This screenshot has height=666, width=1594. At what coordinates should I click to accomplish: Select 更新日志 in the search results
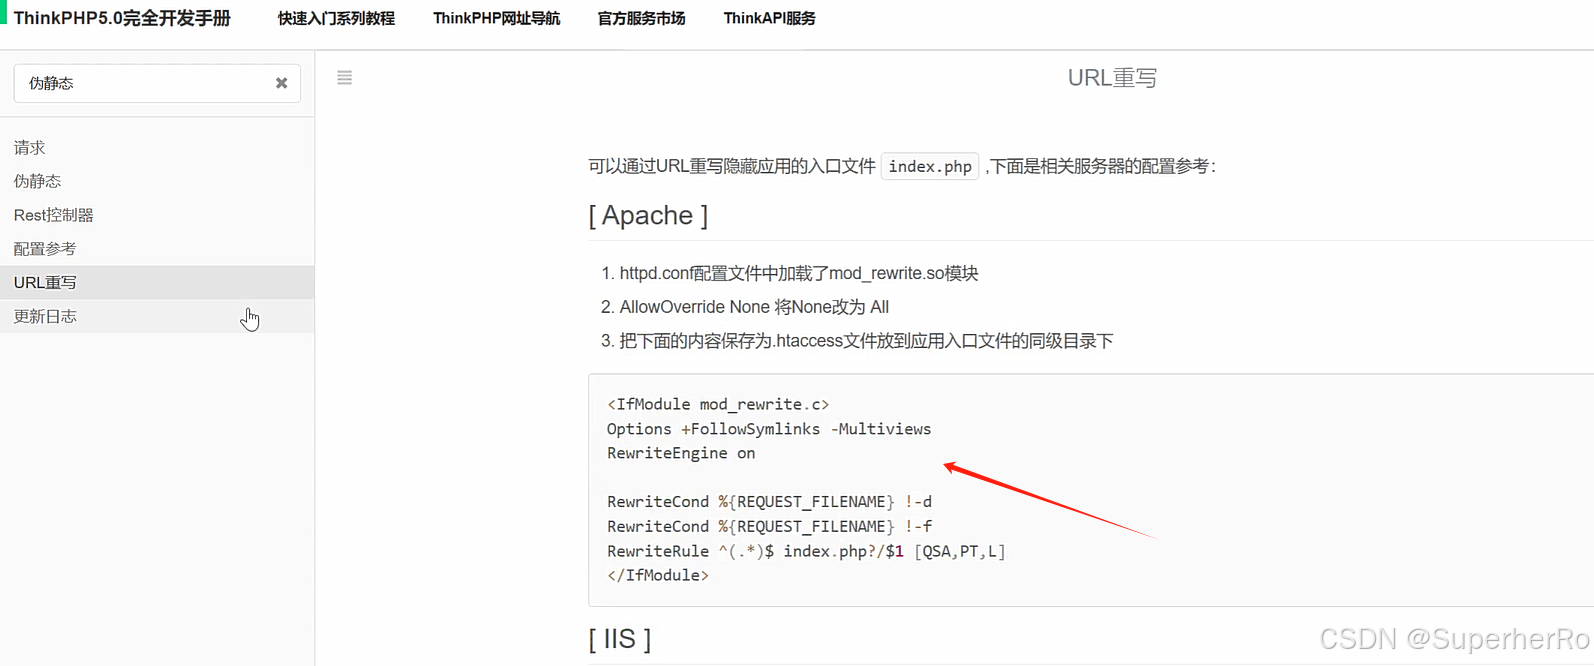[x=157, y=316]
